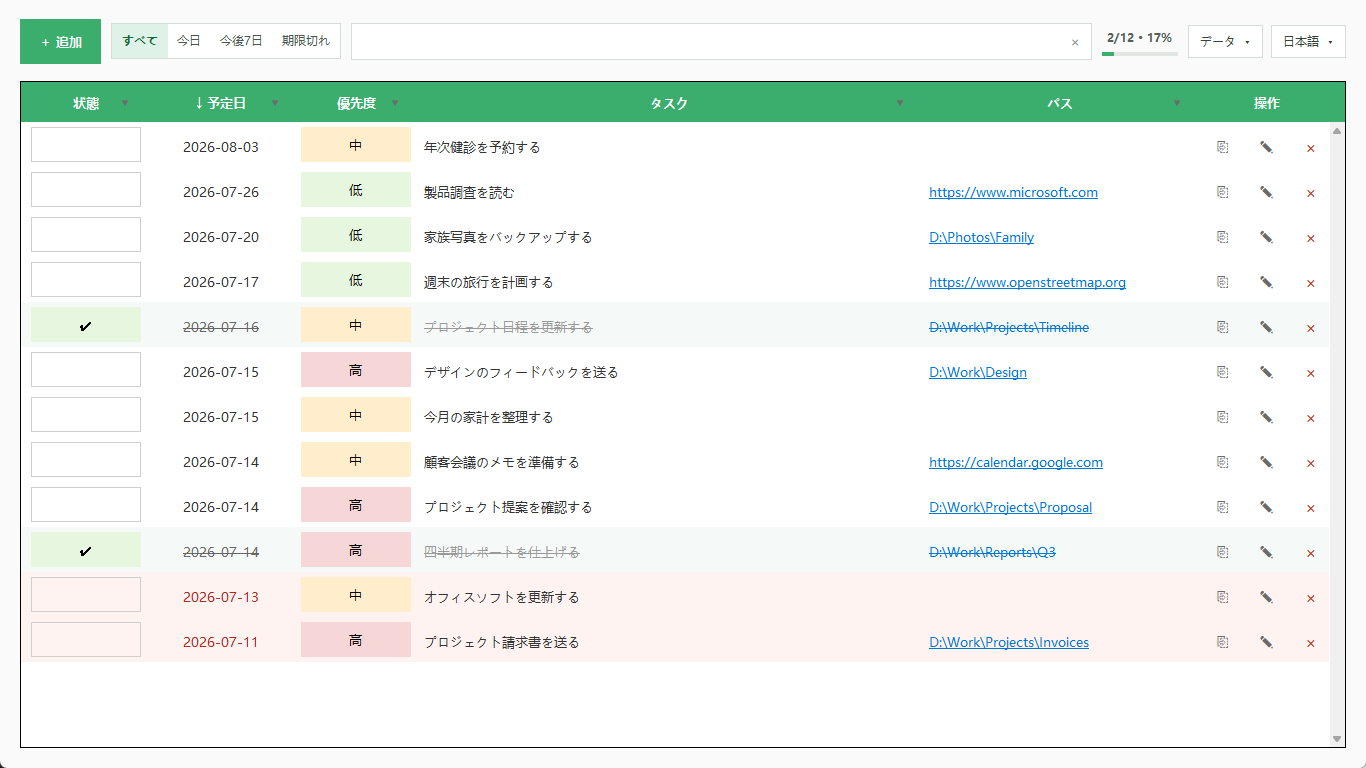Filter by 期限切れ tasks
Image resolution: width=1366 pixels, height=768 pixels.
306,41
